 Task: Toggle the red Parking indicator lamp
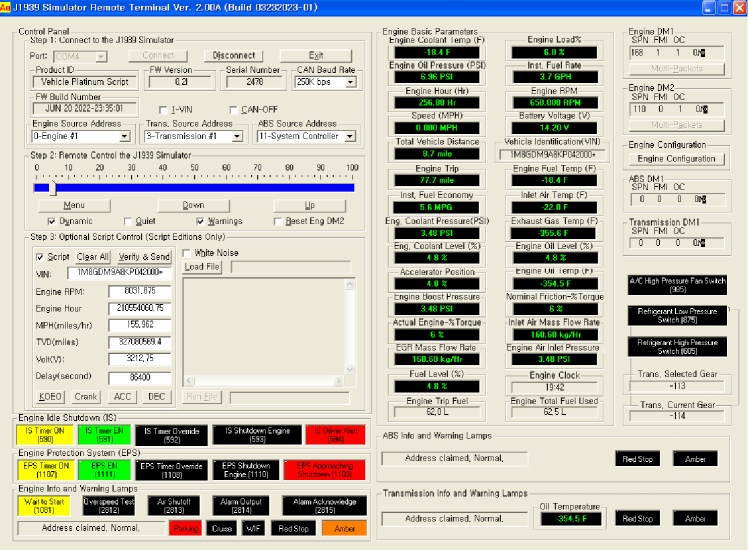185,527
